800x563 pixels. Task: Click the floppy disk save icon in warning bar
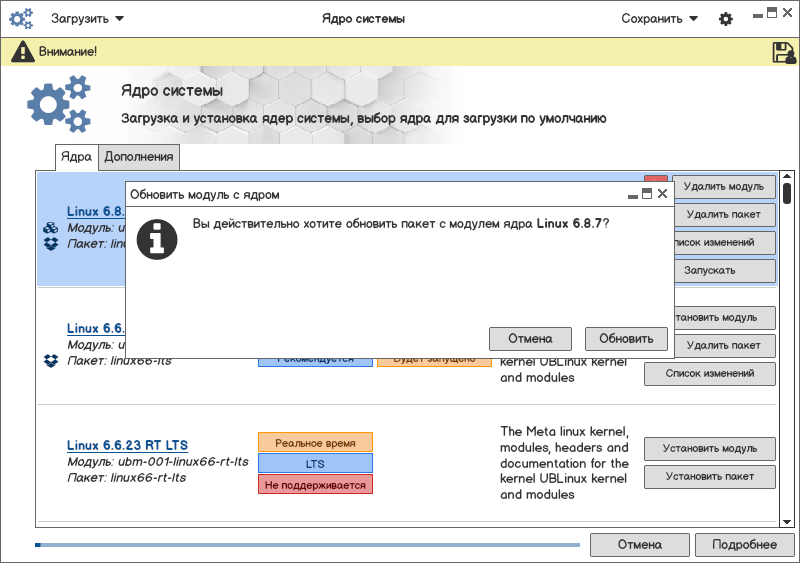[784, 52]
